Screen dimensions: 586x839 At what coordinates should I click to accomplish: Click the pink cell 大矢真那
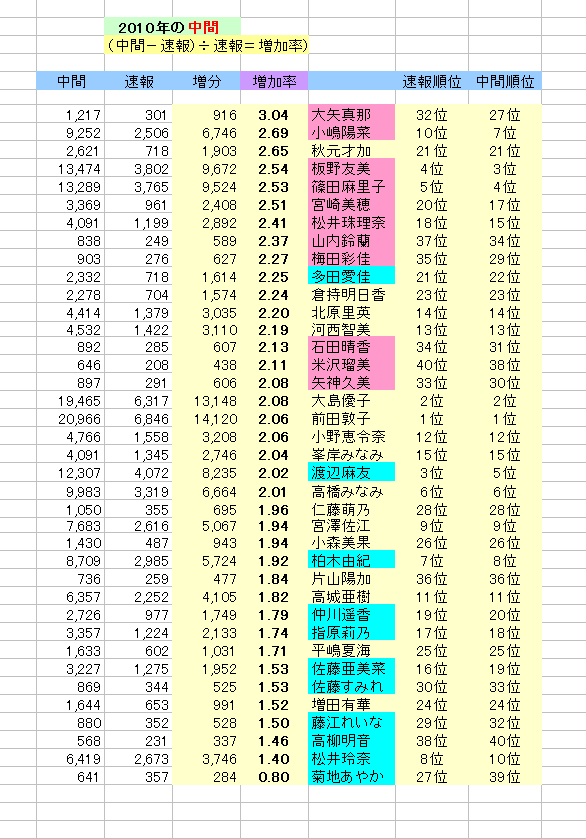click(x=352, y=114)
